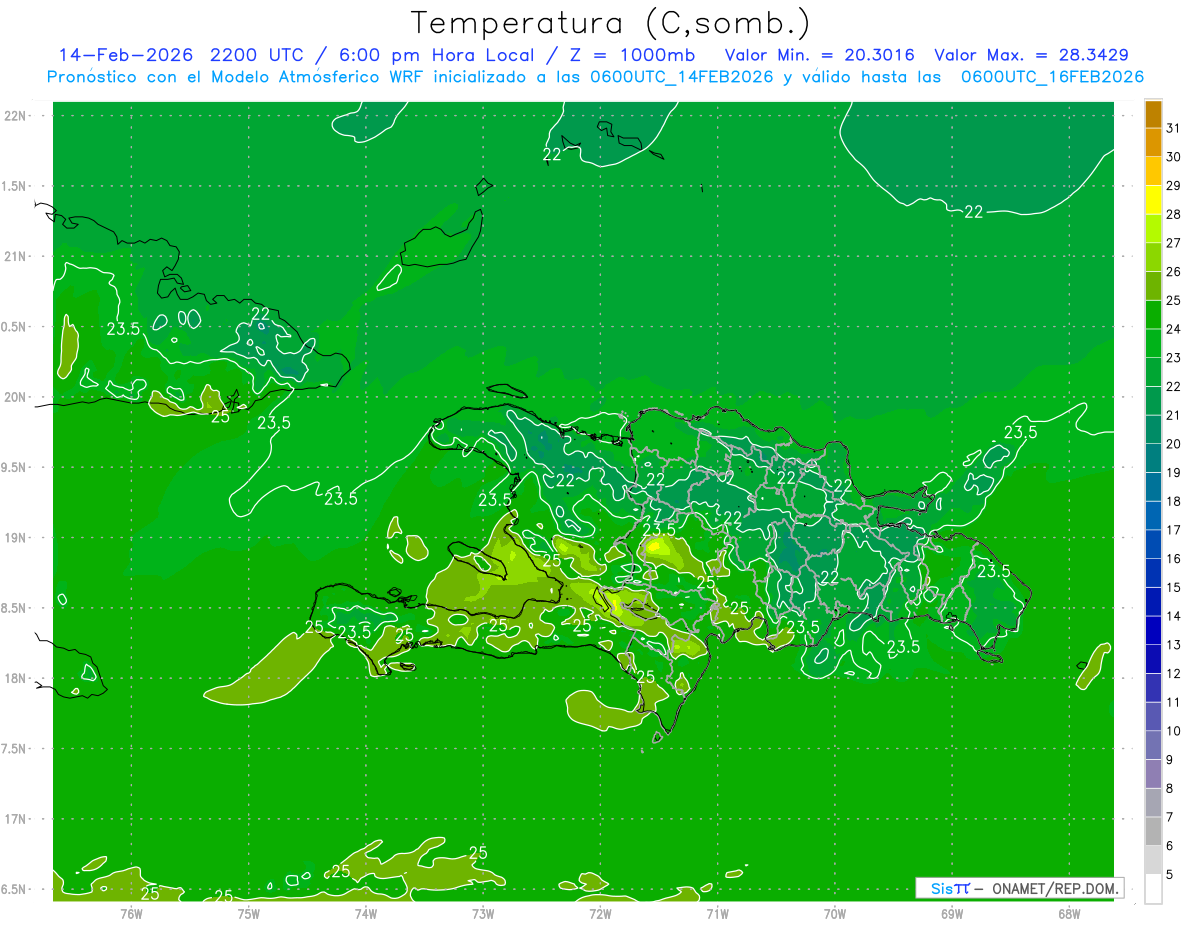The image size is (1200, 927).
Task: Pick the lime swatch between 27 and 28
Action: click(1153, 228)
